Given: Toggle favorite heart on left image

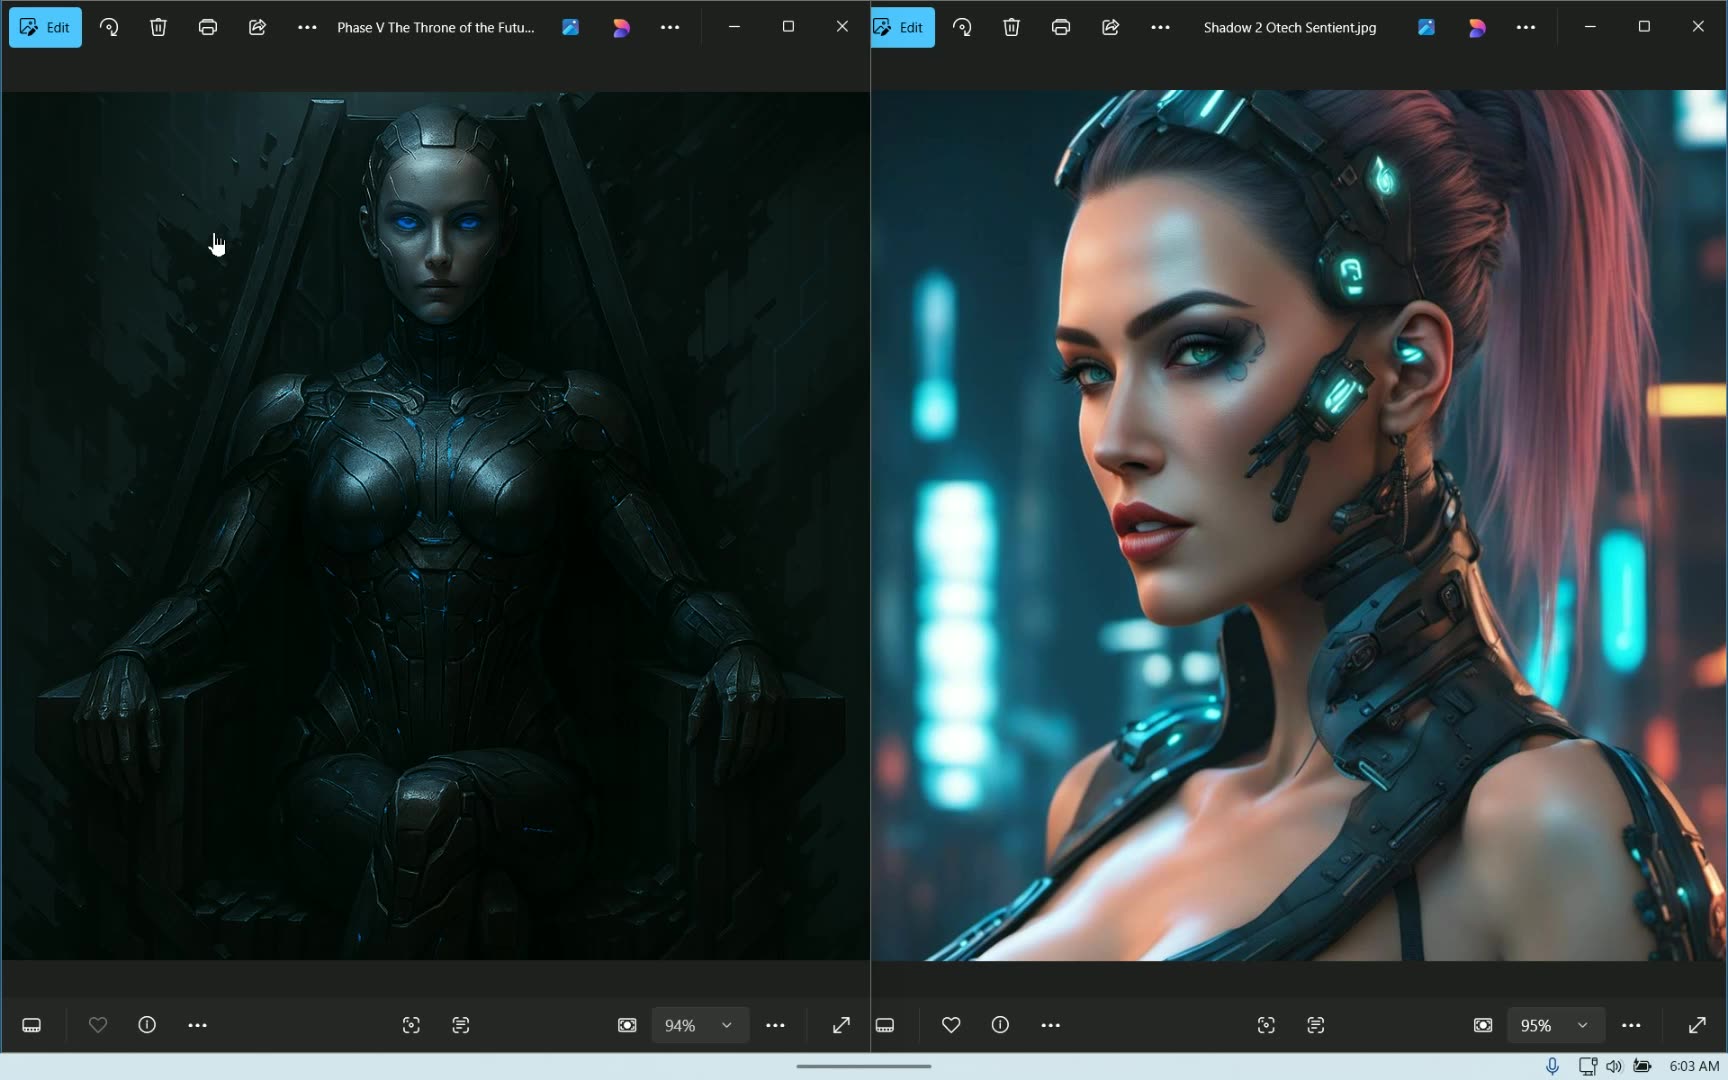Looking at the screenshot, I should point(98,1025).
